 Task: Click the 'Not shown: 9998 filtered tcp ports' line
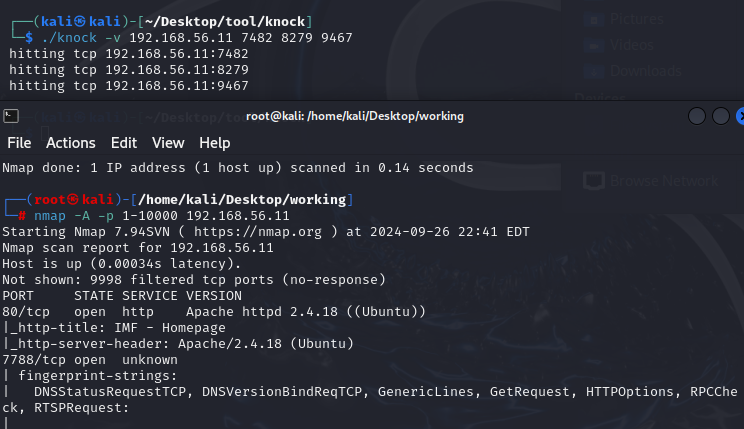(194, 280)
